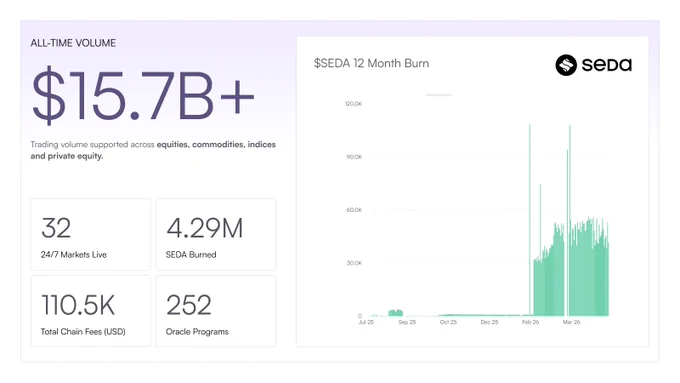The image size is (680, 383).
Task: Click the Dec 25 x-axis label
Action: tap(489, 322)
